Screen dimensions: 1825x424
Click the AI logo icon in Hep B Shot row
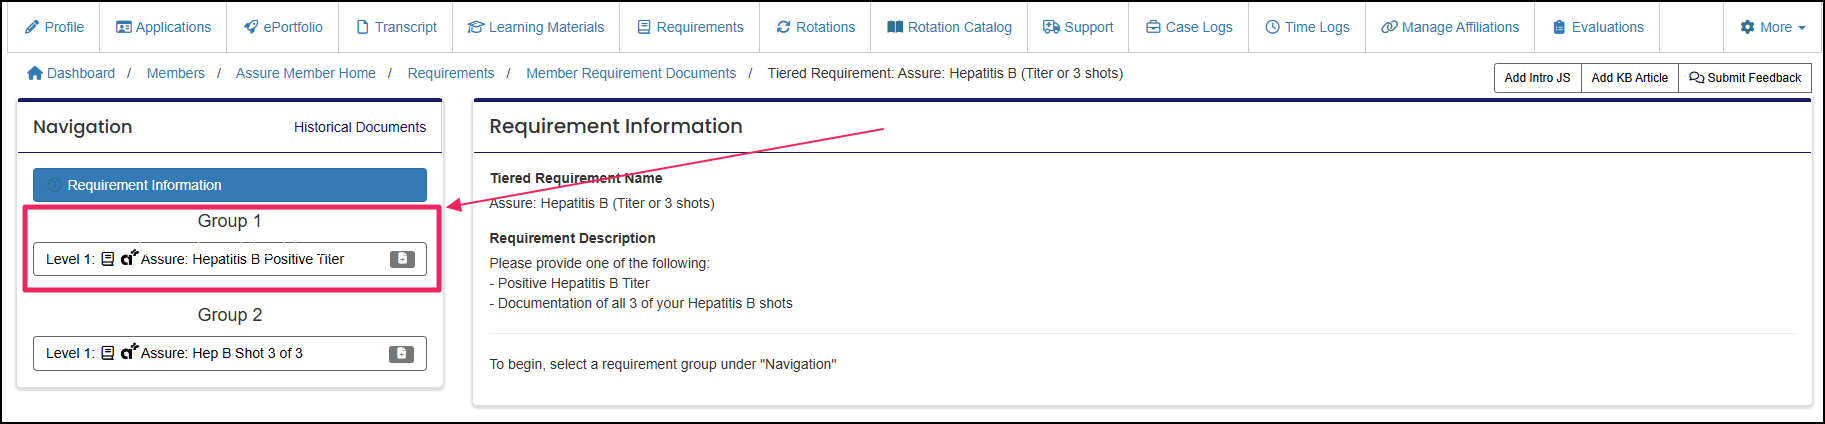click(x=129, y=352)
